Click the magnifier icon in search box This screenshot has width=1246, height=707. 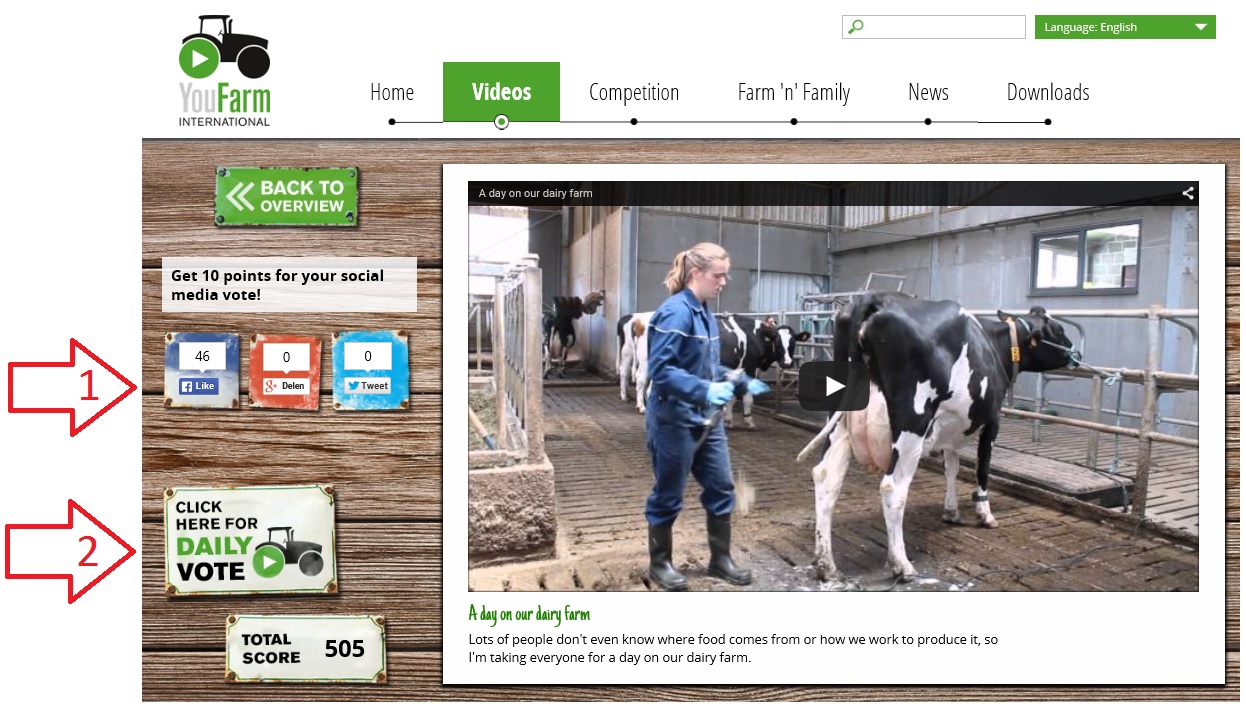855,27
